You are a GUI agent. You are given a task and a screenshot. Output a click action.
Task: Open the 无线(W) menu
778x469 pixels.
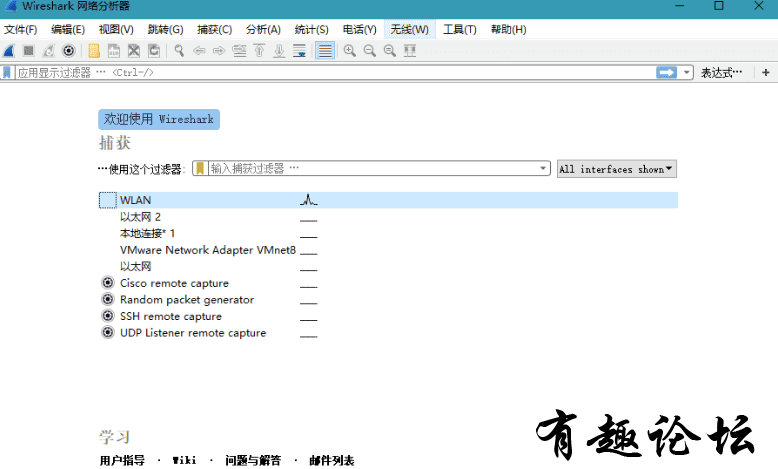pos(409,29)
